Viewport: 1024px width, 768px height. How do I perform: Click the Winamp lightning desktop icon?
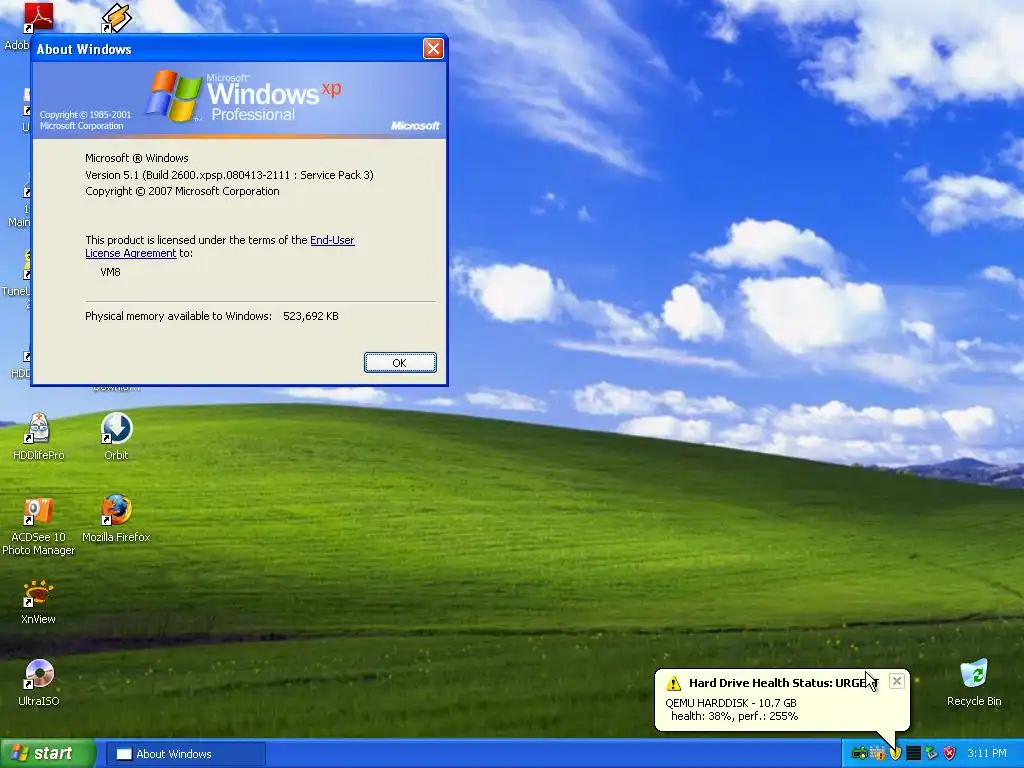pos(116,18)
